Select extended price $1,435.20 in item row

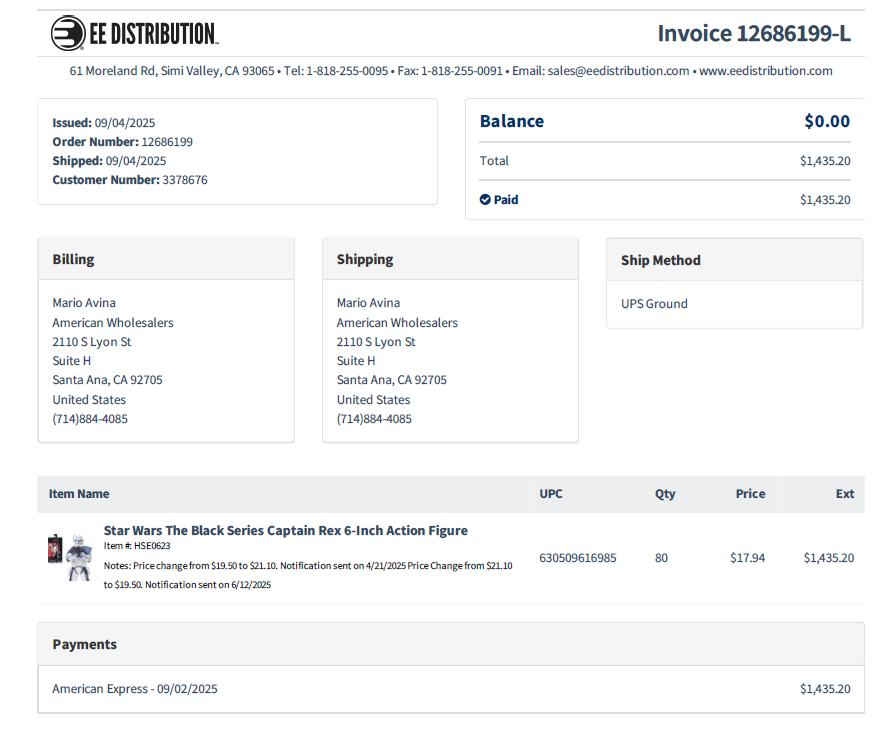click(829, 558)
